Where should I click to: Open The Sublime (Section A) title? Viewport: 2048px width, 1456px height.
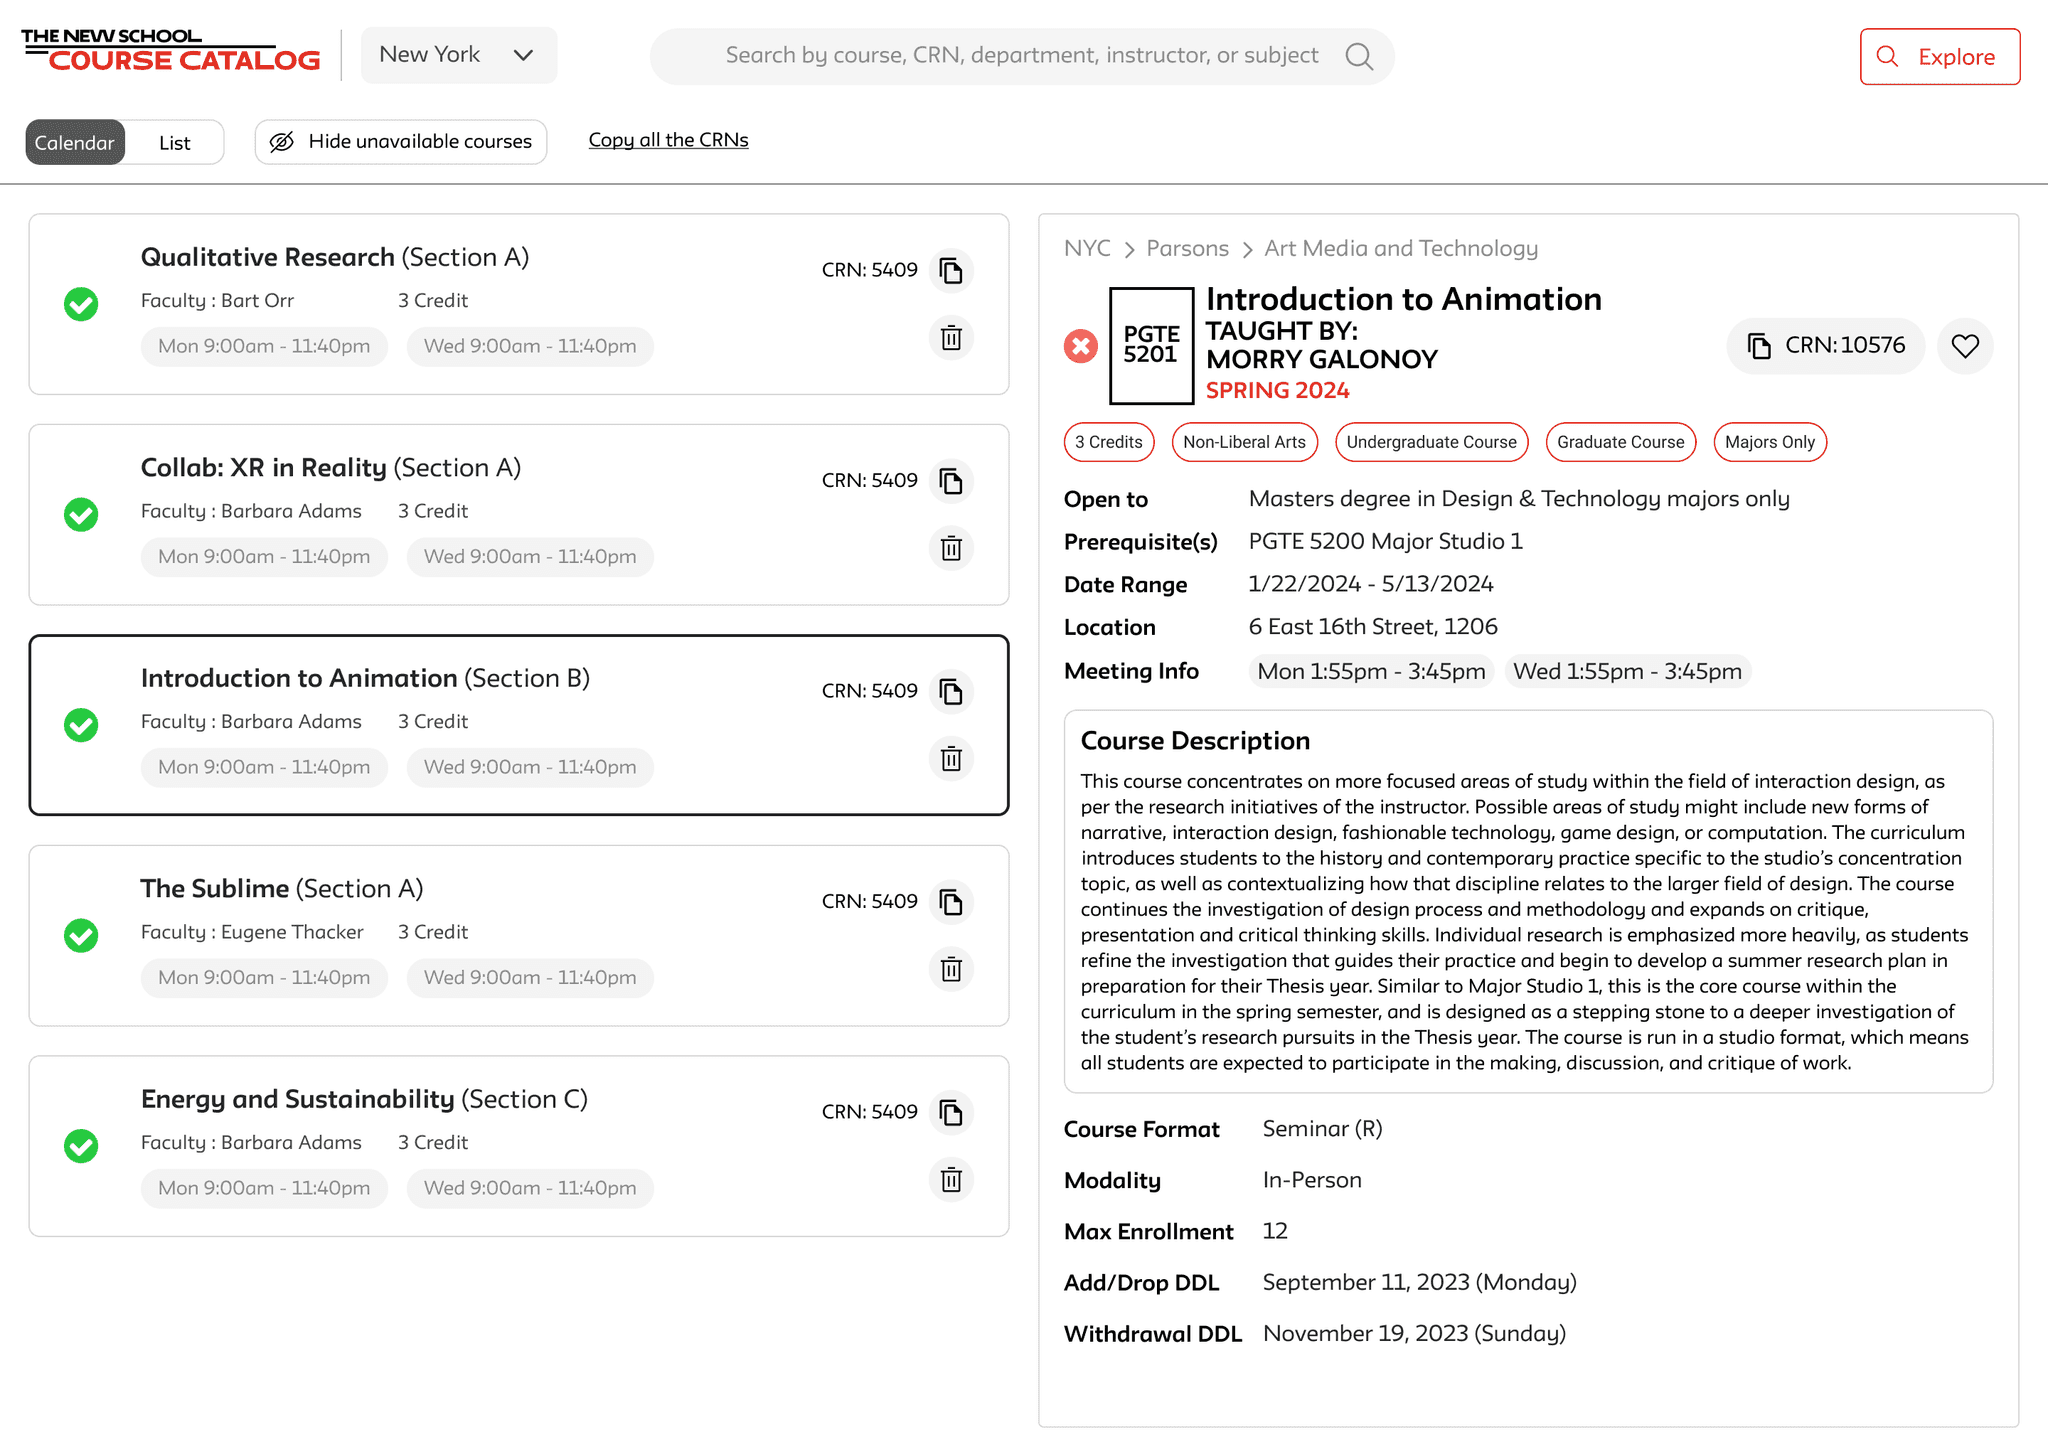tap(282, 889)
